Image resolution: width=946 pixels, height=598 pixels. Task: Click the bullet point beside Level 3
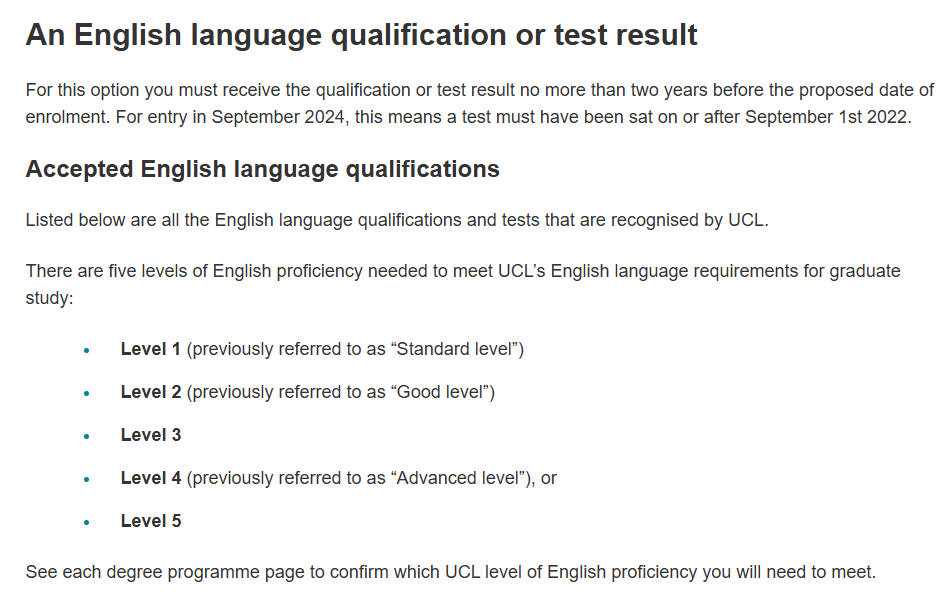(x=87, y=436)
